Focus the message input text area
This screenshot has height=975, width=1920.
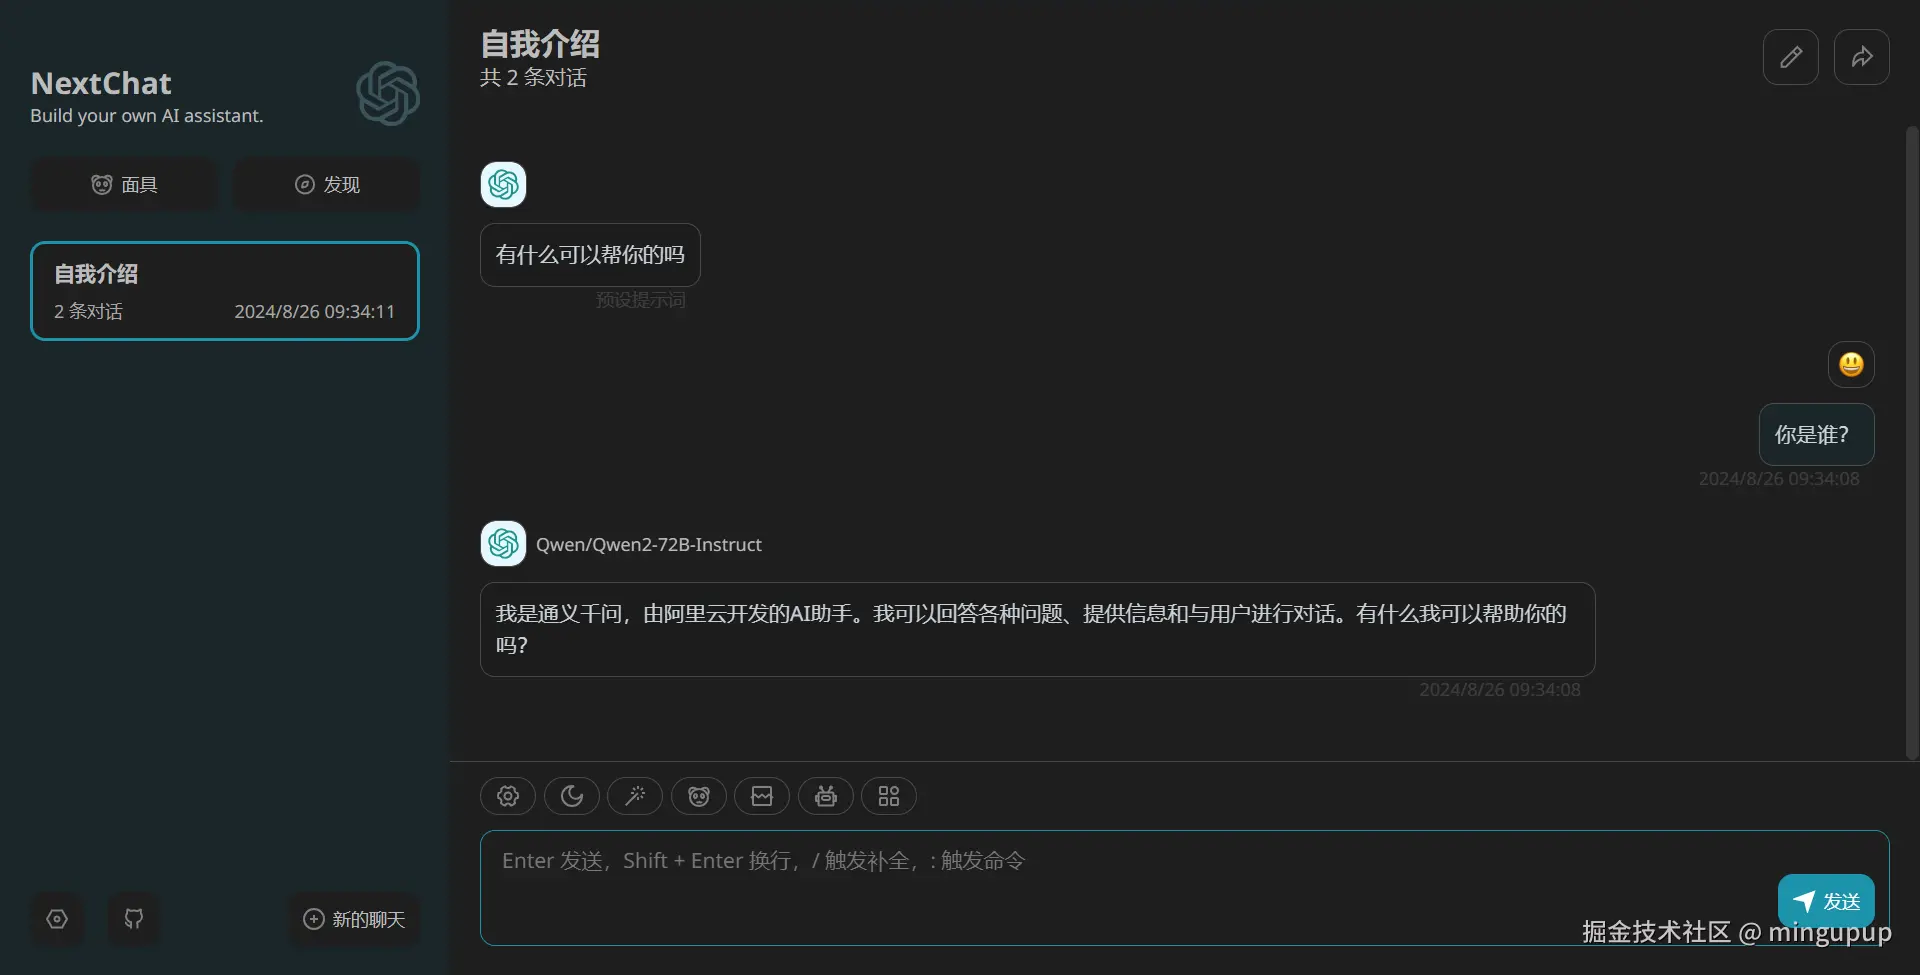(x=1184, y=888)
